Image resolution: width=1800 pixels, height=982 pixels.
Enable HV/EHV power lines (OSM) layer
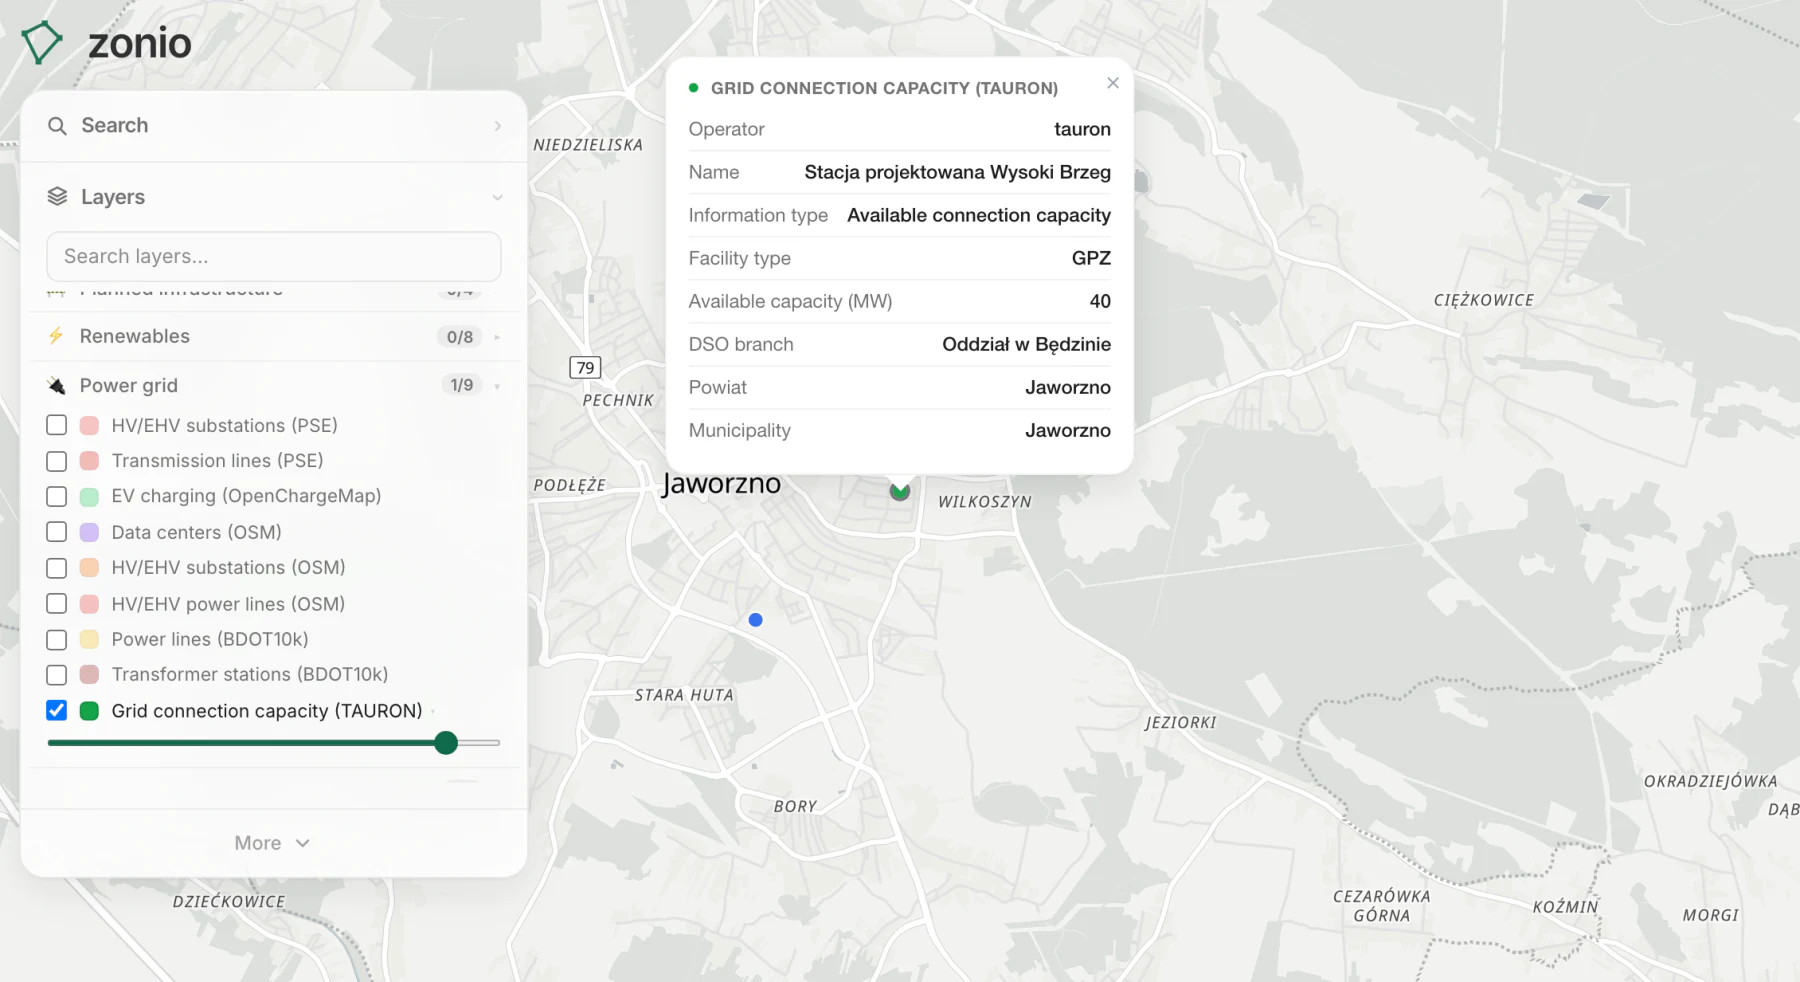[x=57, y=604]
